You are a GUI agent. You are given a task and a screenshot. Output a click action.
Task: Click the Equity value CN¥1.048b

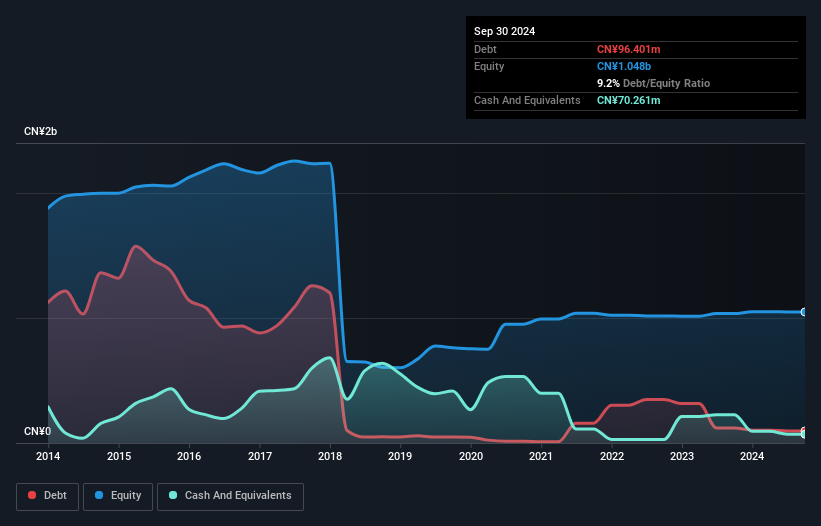(x=624, y=66)
